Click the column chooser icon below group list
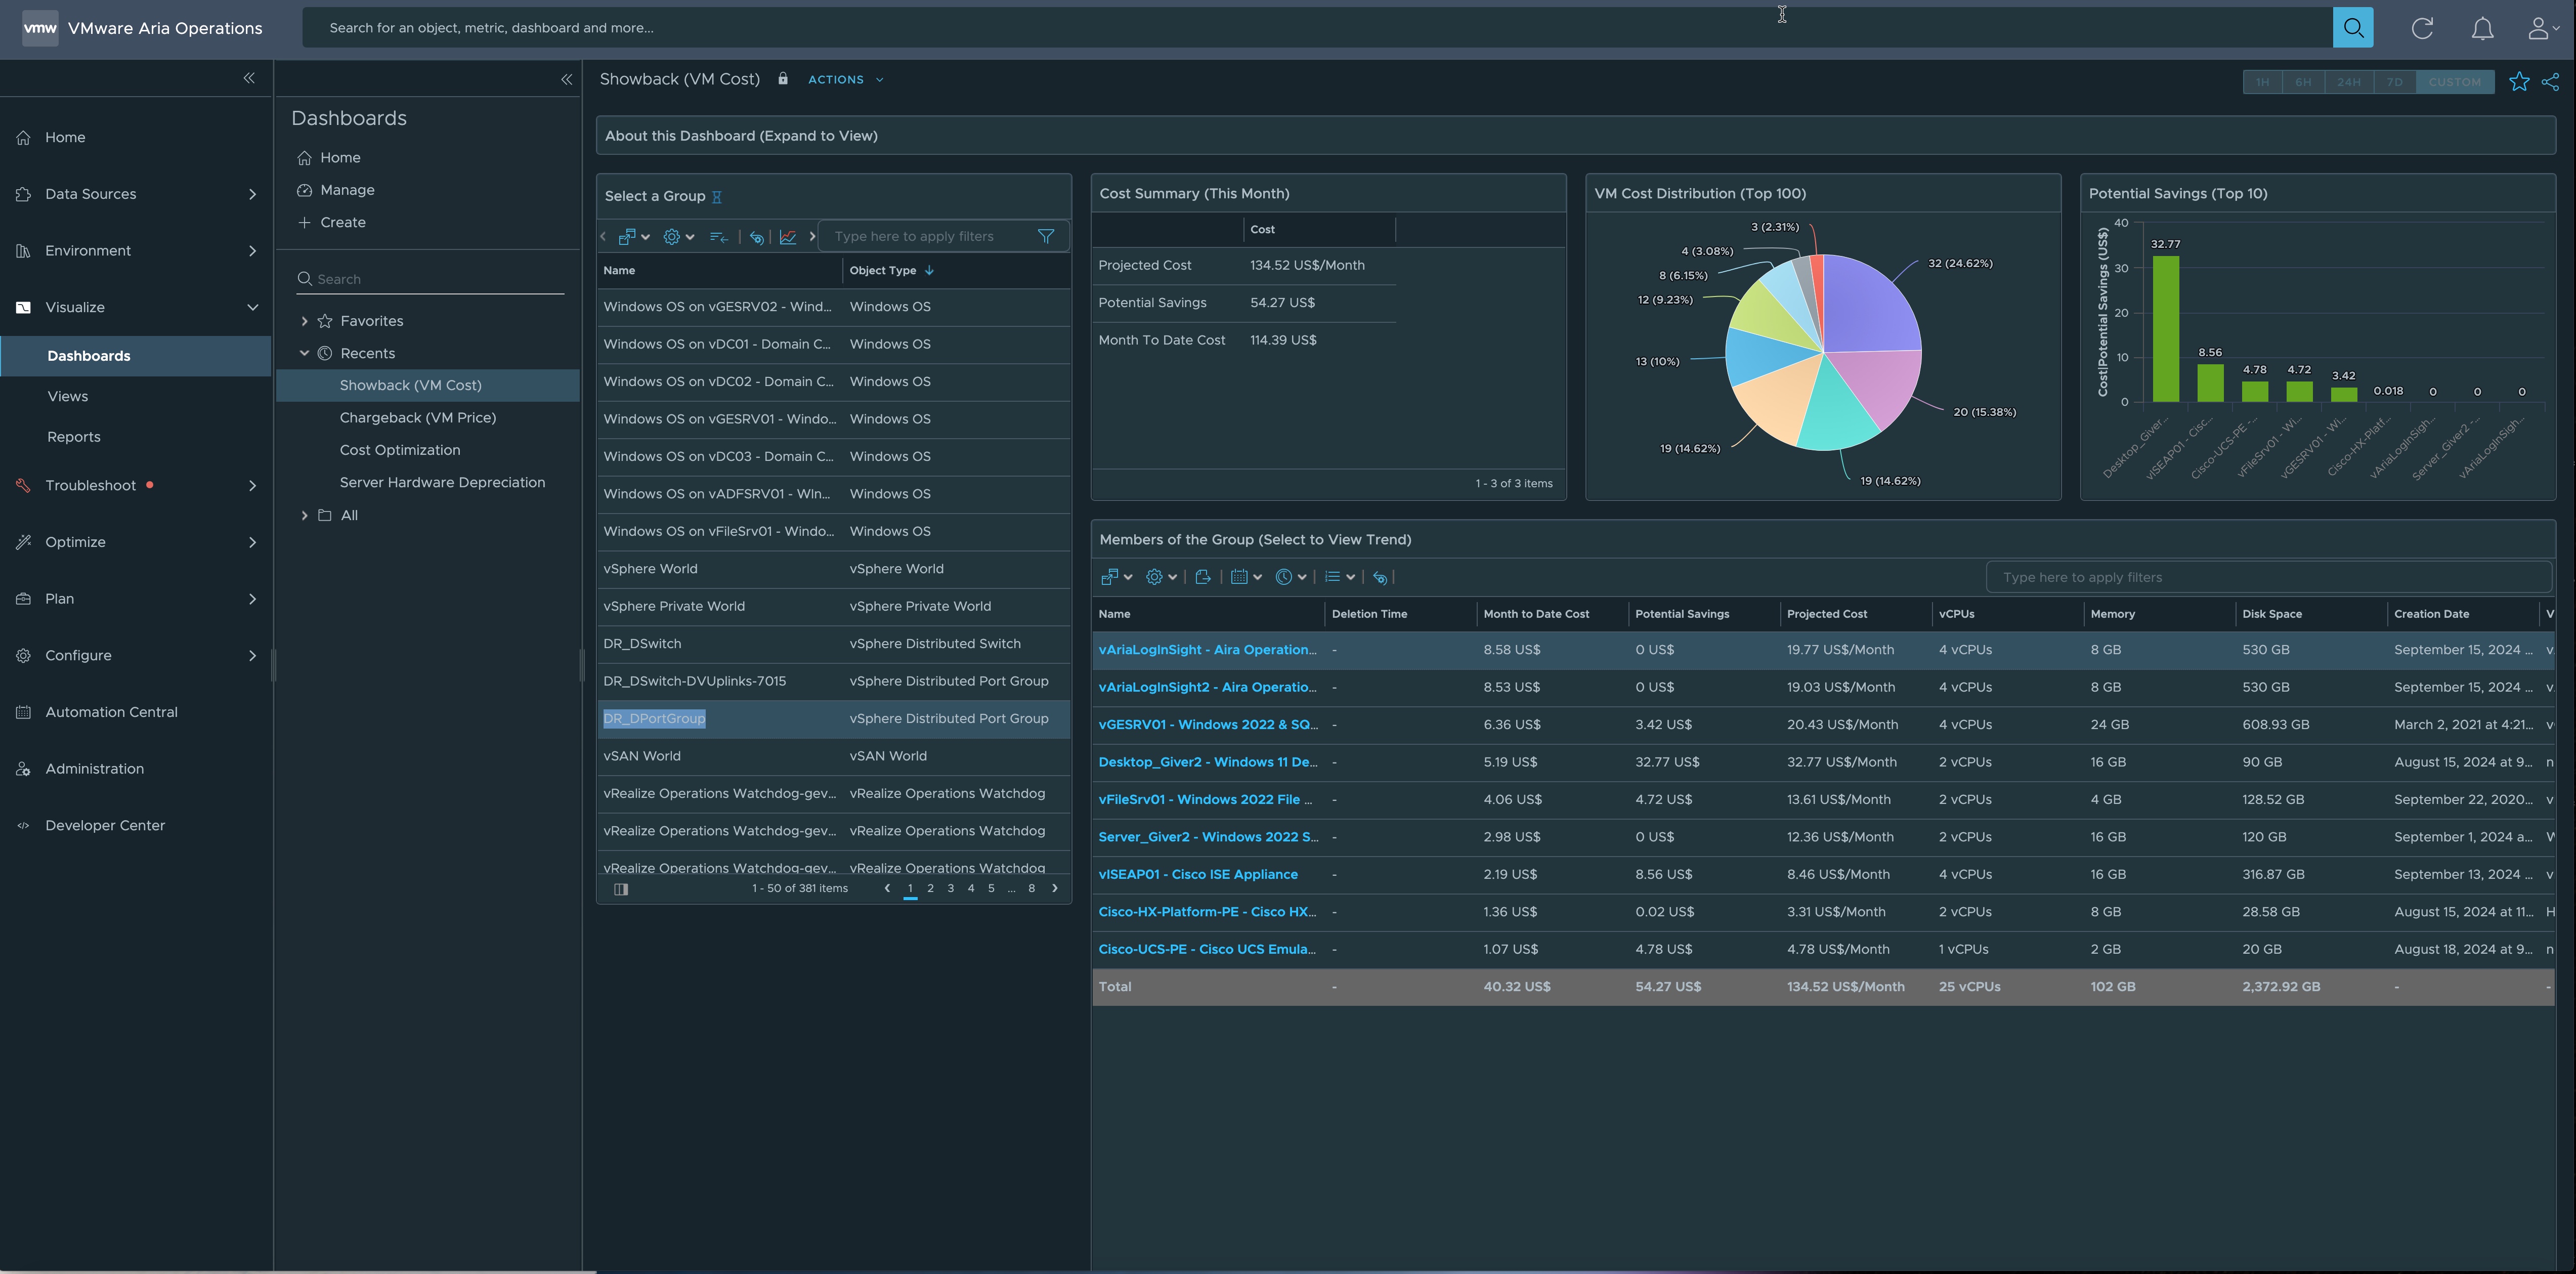This screenshot has width=2576, height=1274. (x=620, y=889)
